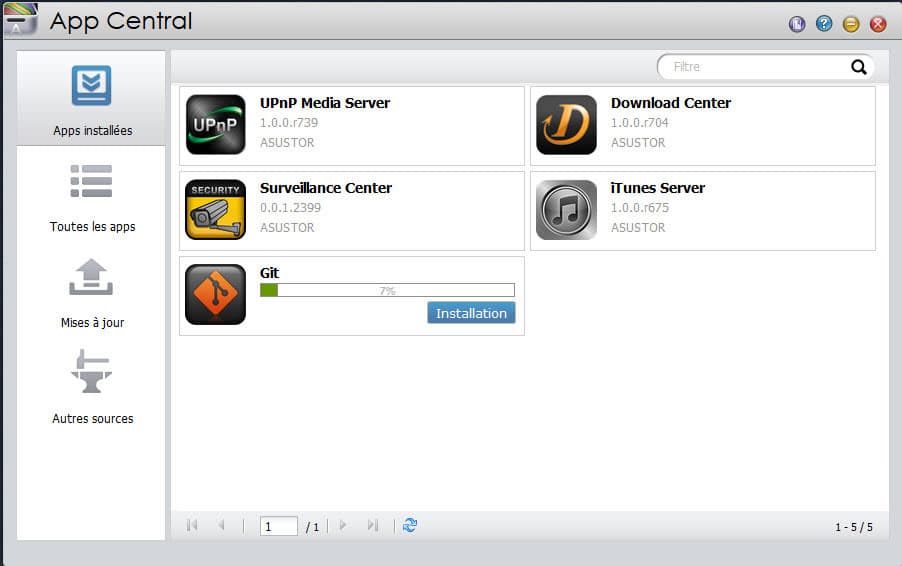Viewport: 902px width, 566px height.
Task: Click the 1 - 5 / 5 item counter
Action: (854, 527)
